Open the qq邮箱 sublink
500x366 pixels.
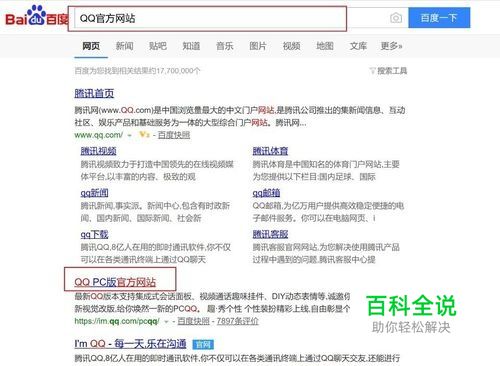pos(266,193)
